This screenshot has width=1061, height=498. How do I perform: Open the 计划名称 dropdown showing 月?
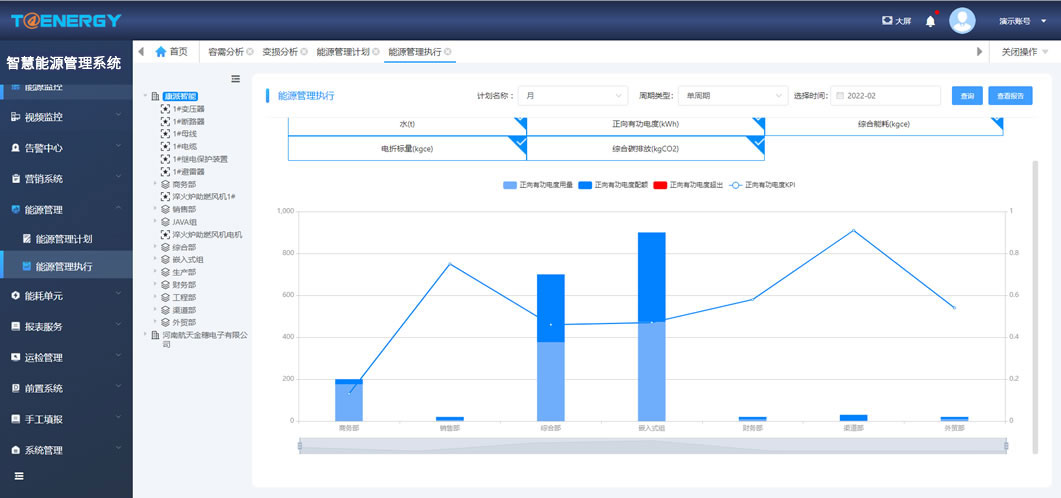tap(573, 96)
